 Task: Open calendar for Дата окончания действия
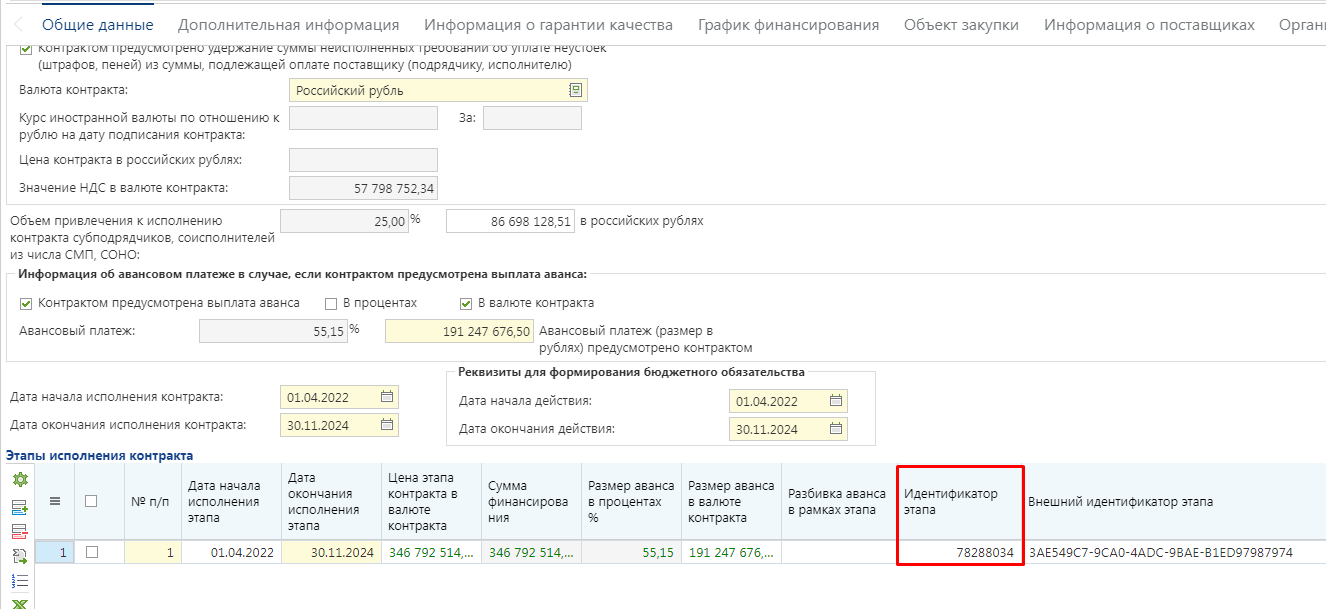tap(836, 428)
